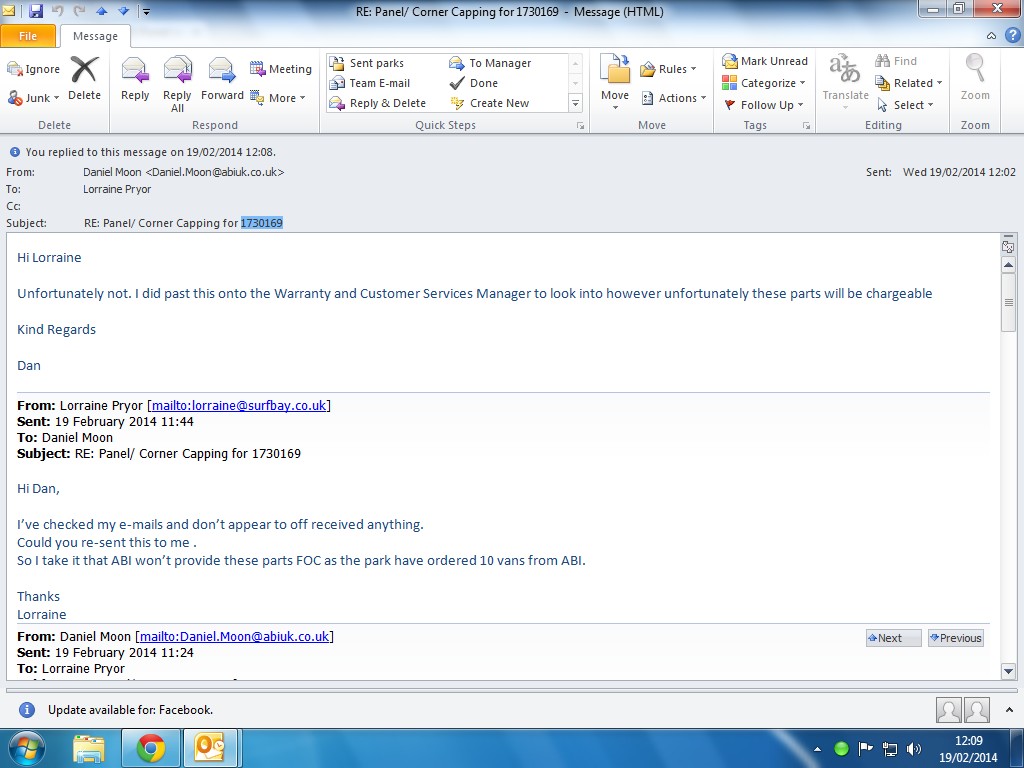Mark message Done via quick step
The width and height of the screenshot is (1024, 768).
[x=474, y=83]
